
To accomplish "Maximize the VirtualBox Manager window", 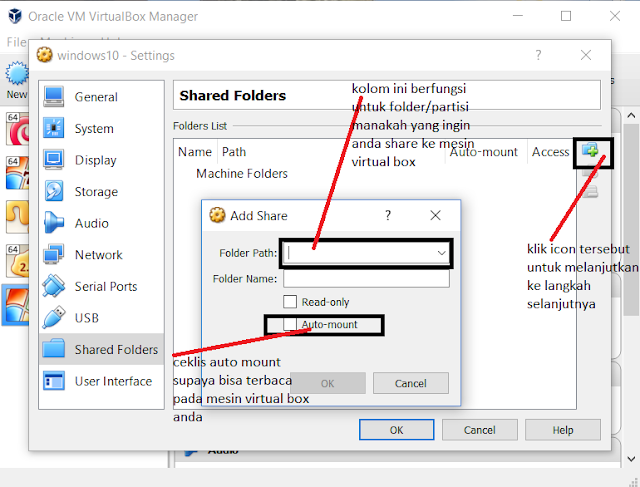I will coord(566,16).
